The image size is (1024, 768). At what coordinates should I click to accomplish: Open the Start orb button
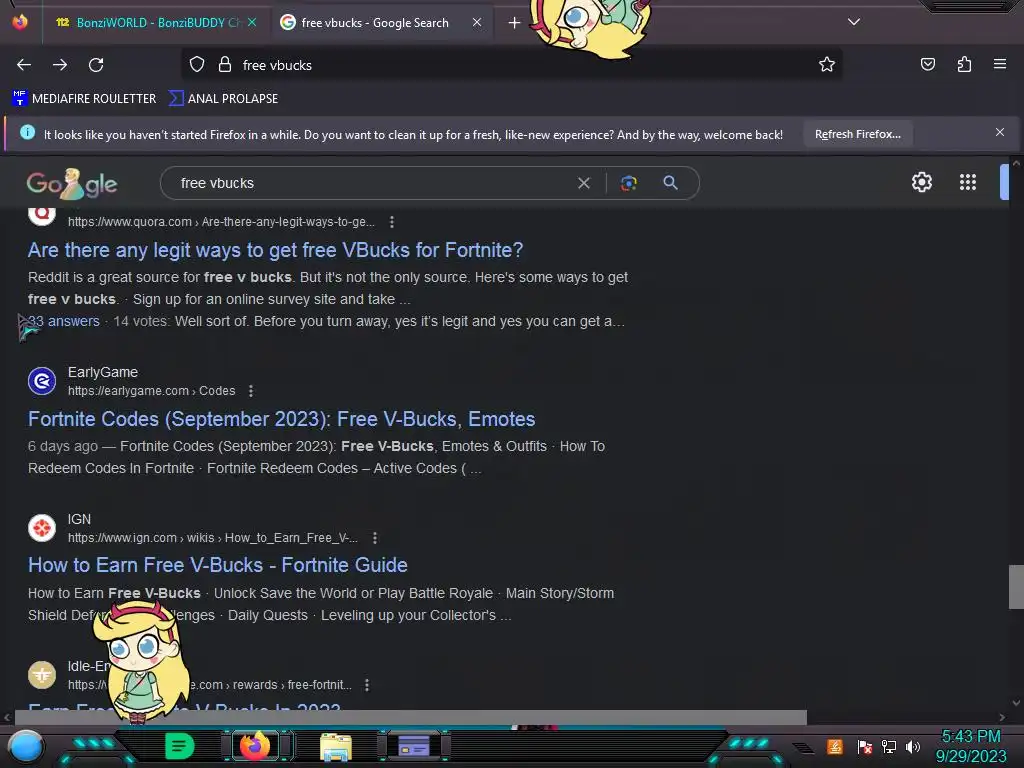[26, 746]
